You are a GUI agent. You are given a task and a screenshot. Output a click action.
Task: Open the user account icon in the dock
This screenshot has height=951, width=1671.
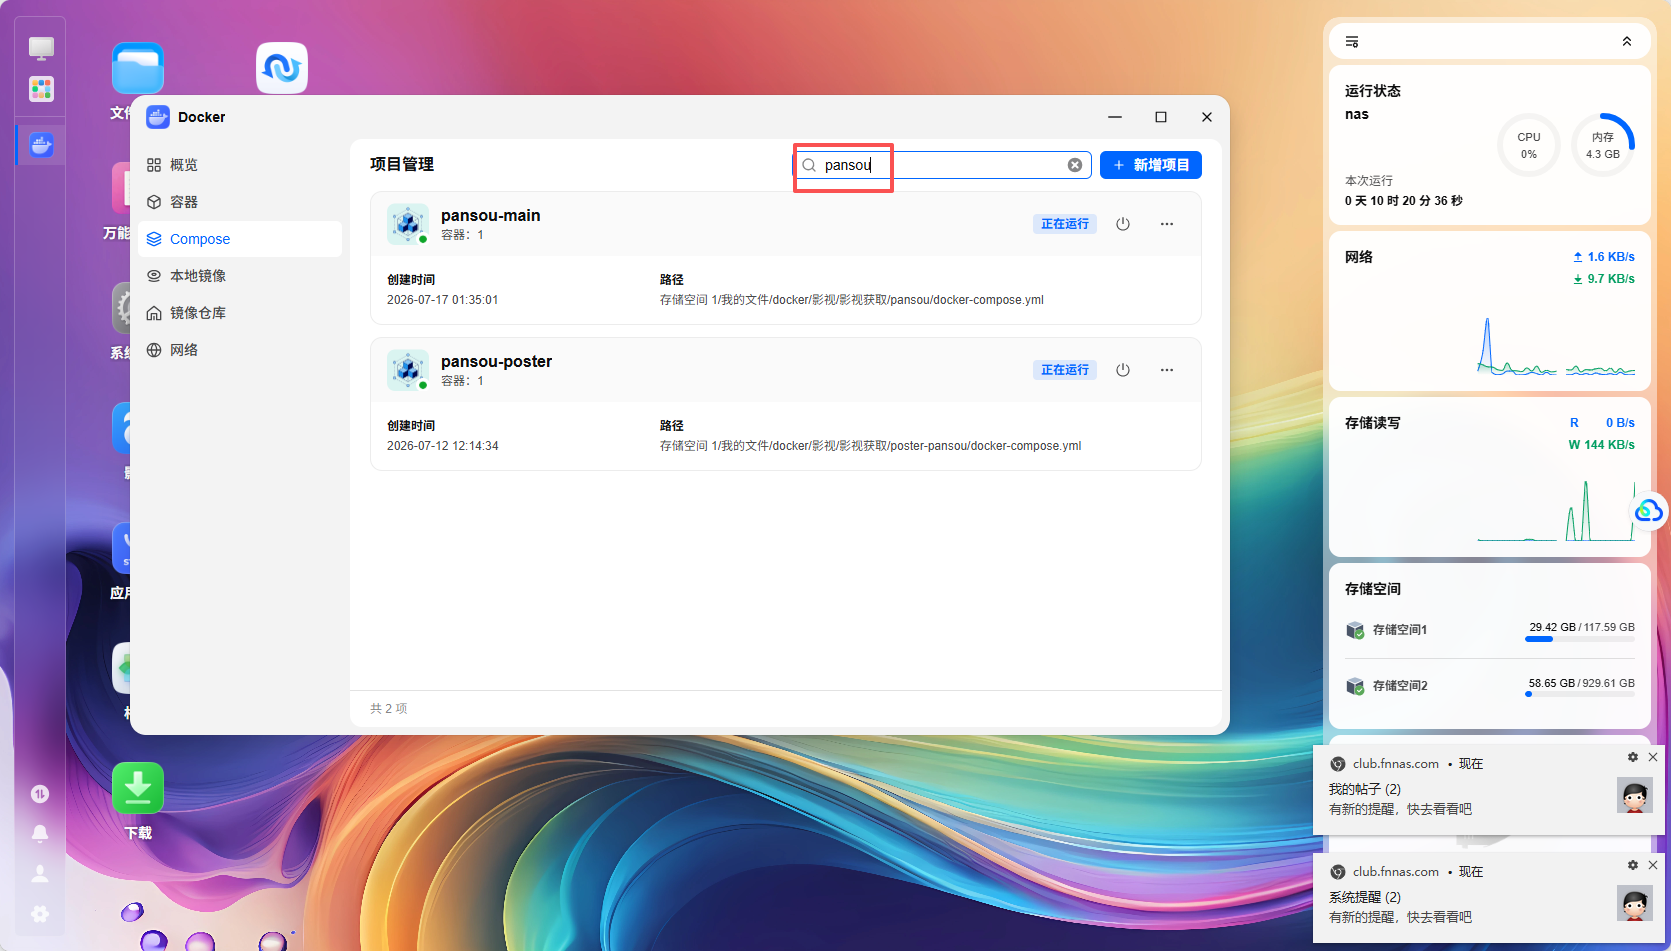pos(40,874)
